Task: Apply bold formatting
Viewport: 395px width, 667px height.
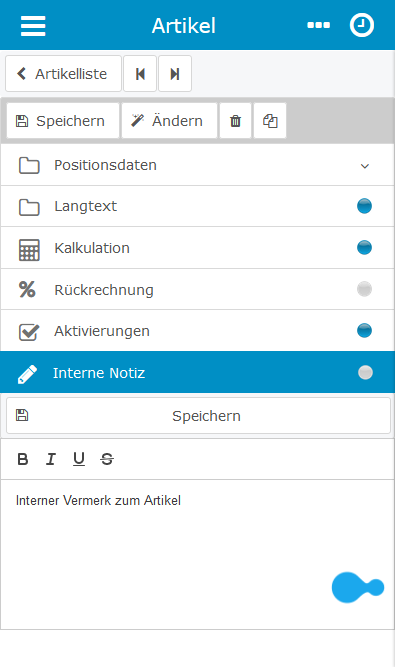Action: point(23,459)
